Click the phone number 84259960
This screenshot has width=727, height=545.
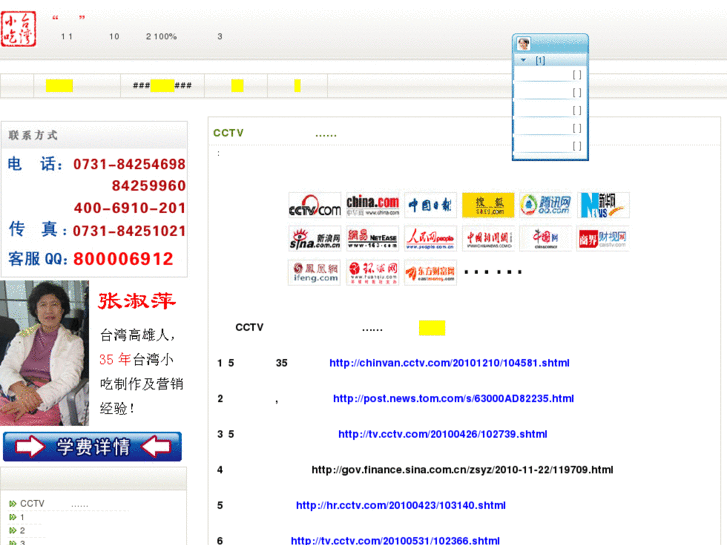pyautogui.click(x=149, y=186)
